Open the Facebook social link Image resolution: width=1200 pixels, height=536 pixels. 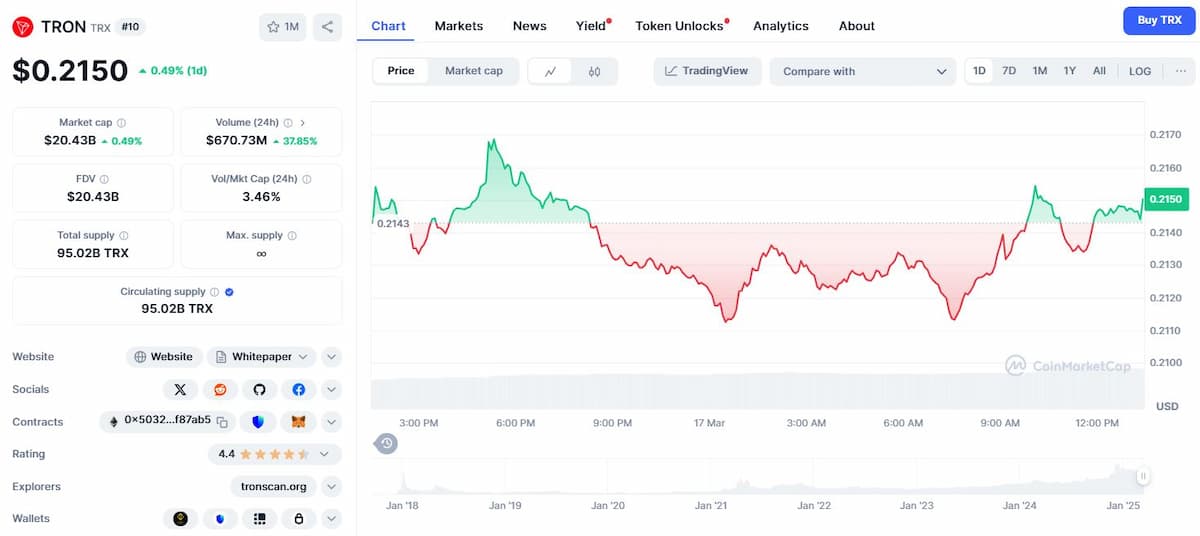[298, 390]
